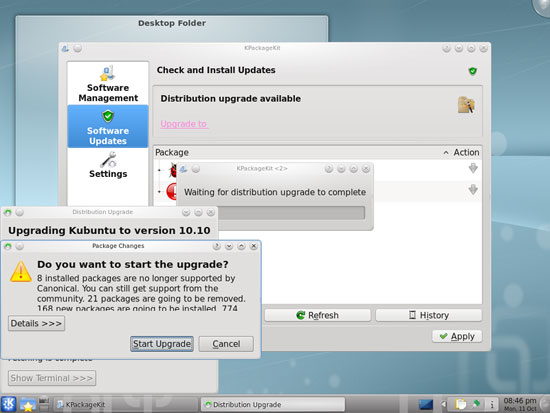Select Software Updates in sidebar
The image size is (550, 413).
pyautogui.click(x=108, y=126)
